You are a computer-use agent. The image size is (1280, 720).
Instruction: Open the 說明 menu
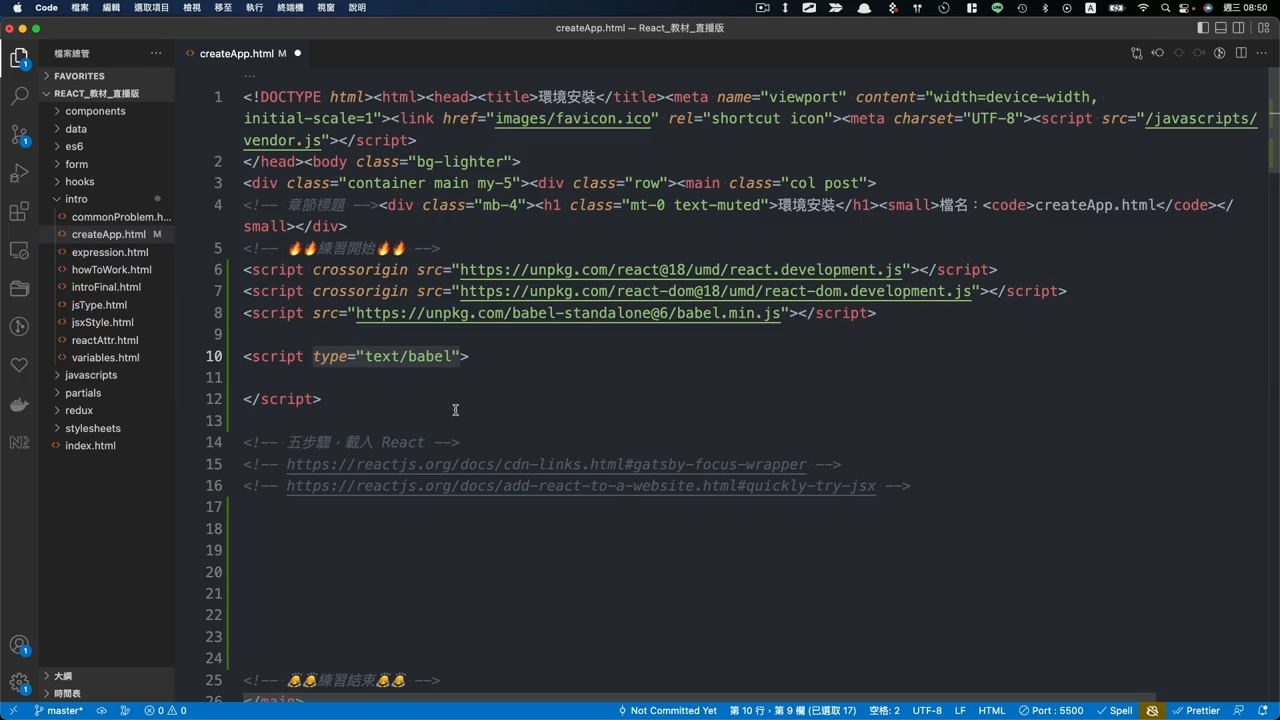point(357,7)
